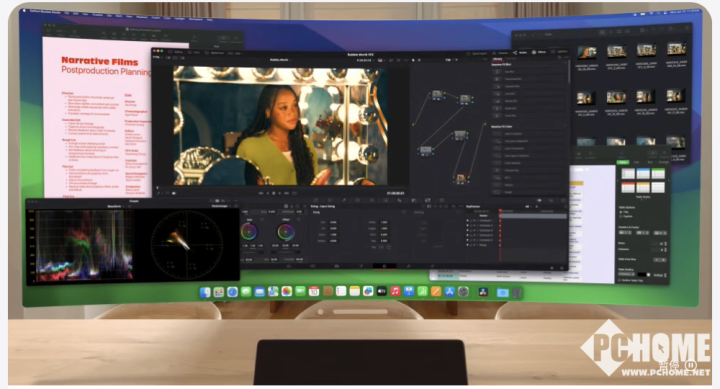Pick the blue table style swatch

[643, 174]
